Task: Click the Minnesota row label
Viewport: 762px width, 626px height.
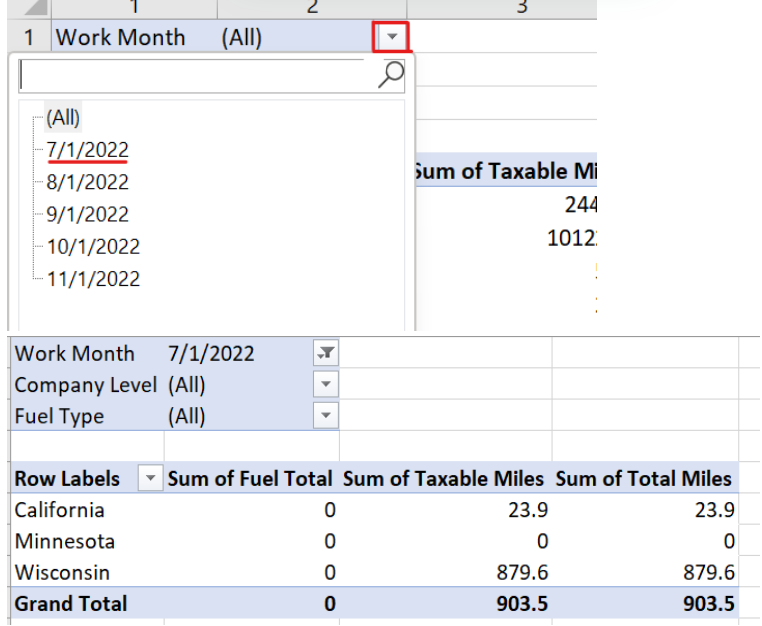Action: 65,541
